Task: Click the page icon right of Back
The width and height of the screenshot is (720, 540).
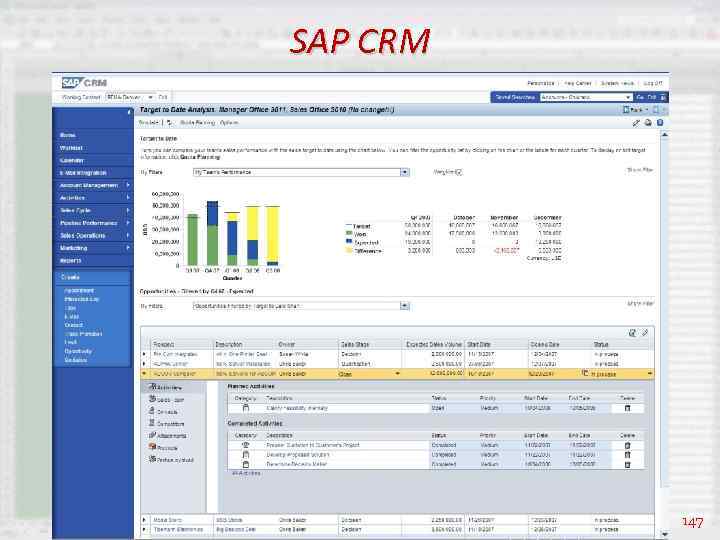Action: tap(656, 110)
